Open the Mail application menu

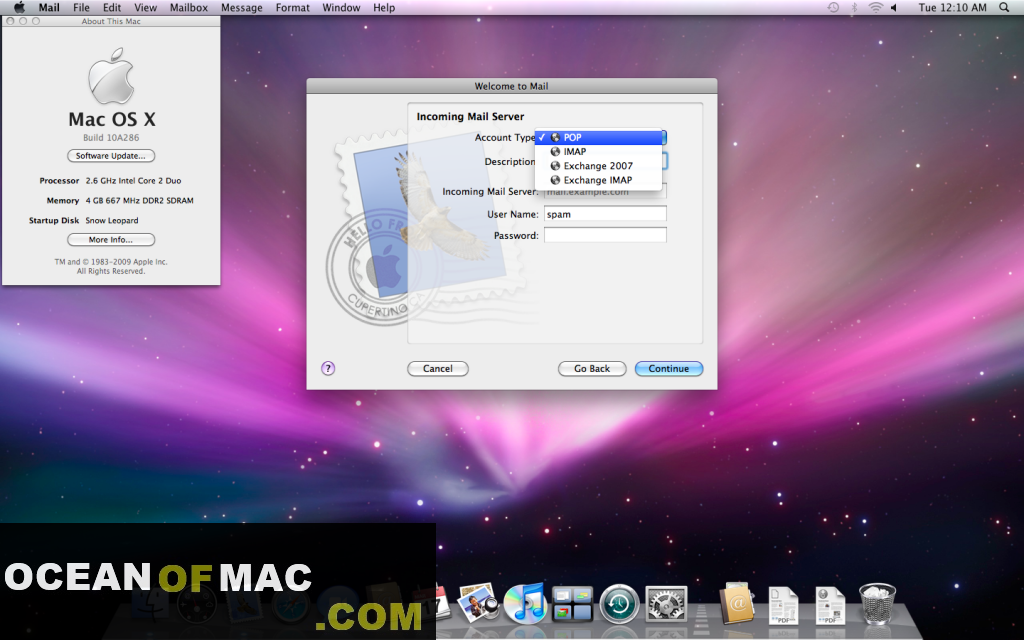pyautogui.click(x=49, y=8)
